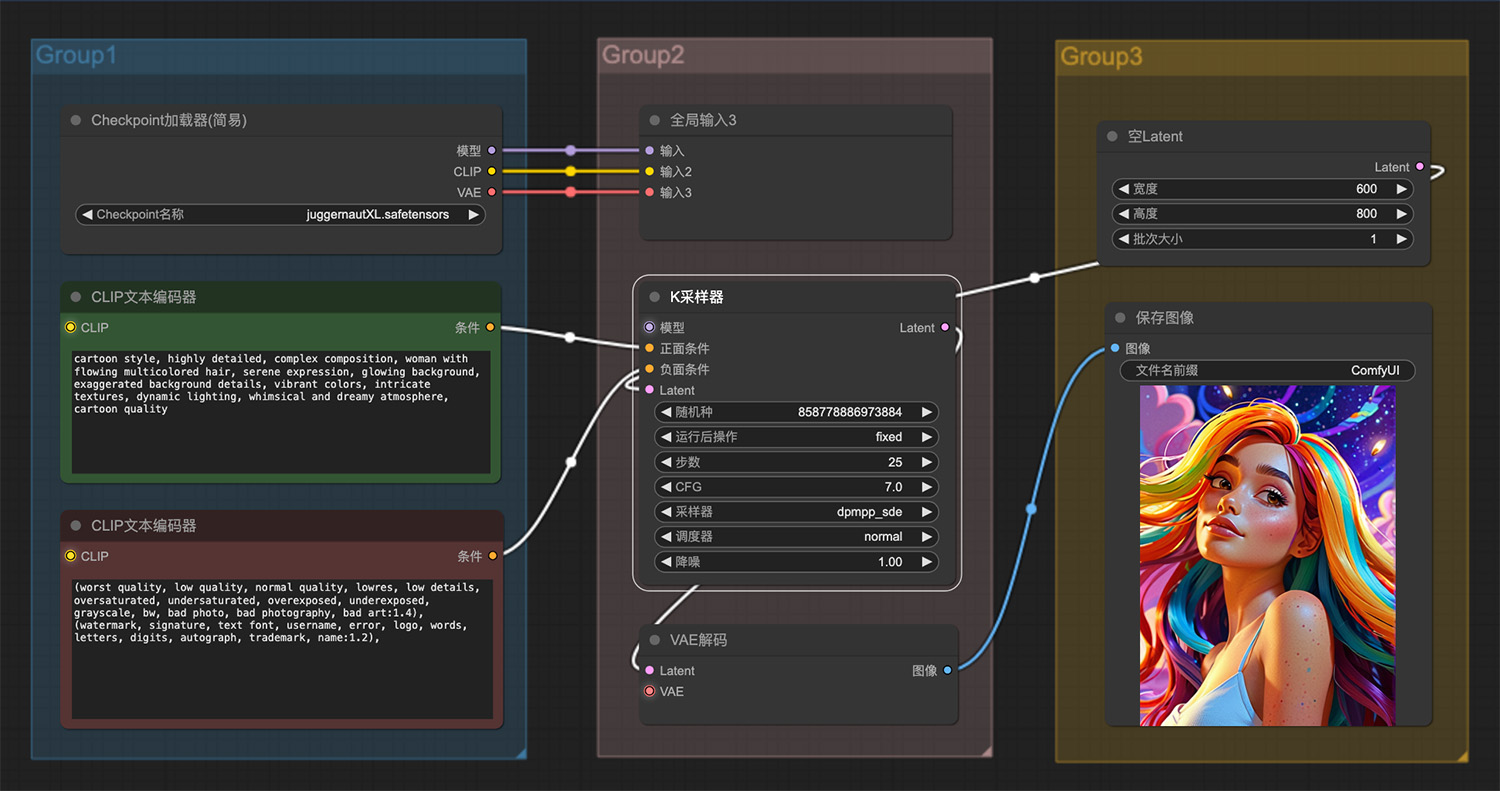The width and height of the screenshot is (1500, 791).
Task: Decrease 步数 value with left arrow
Action: pyautogui.click(x=666, y=462)
